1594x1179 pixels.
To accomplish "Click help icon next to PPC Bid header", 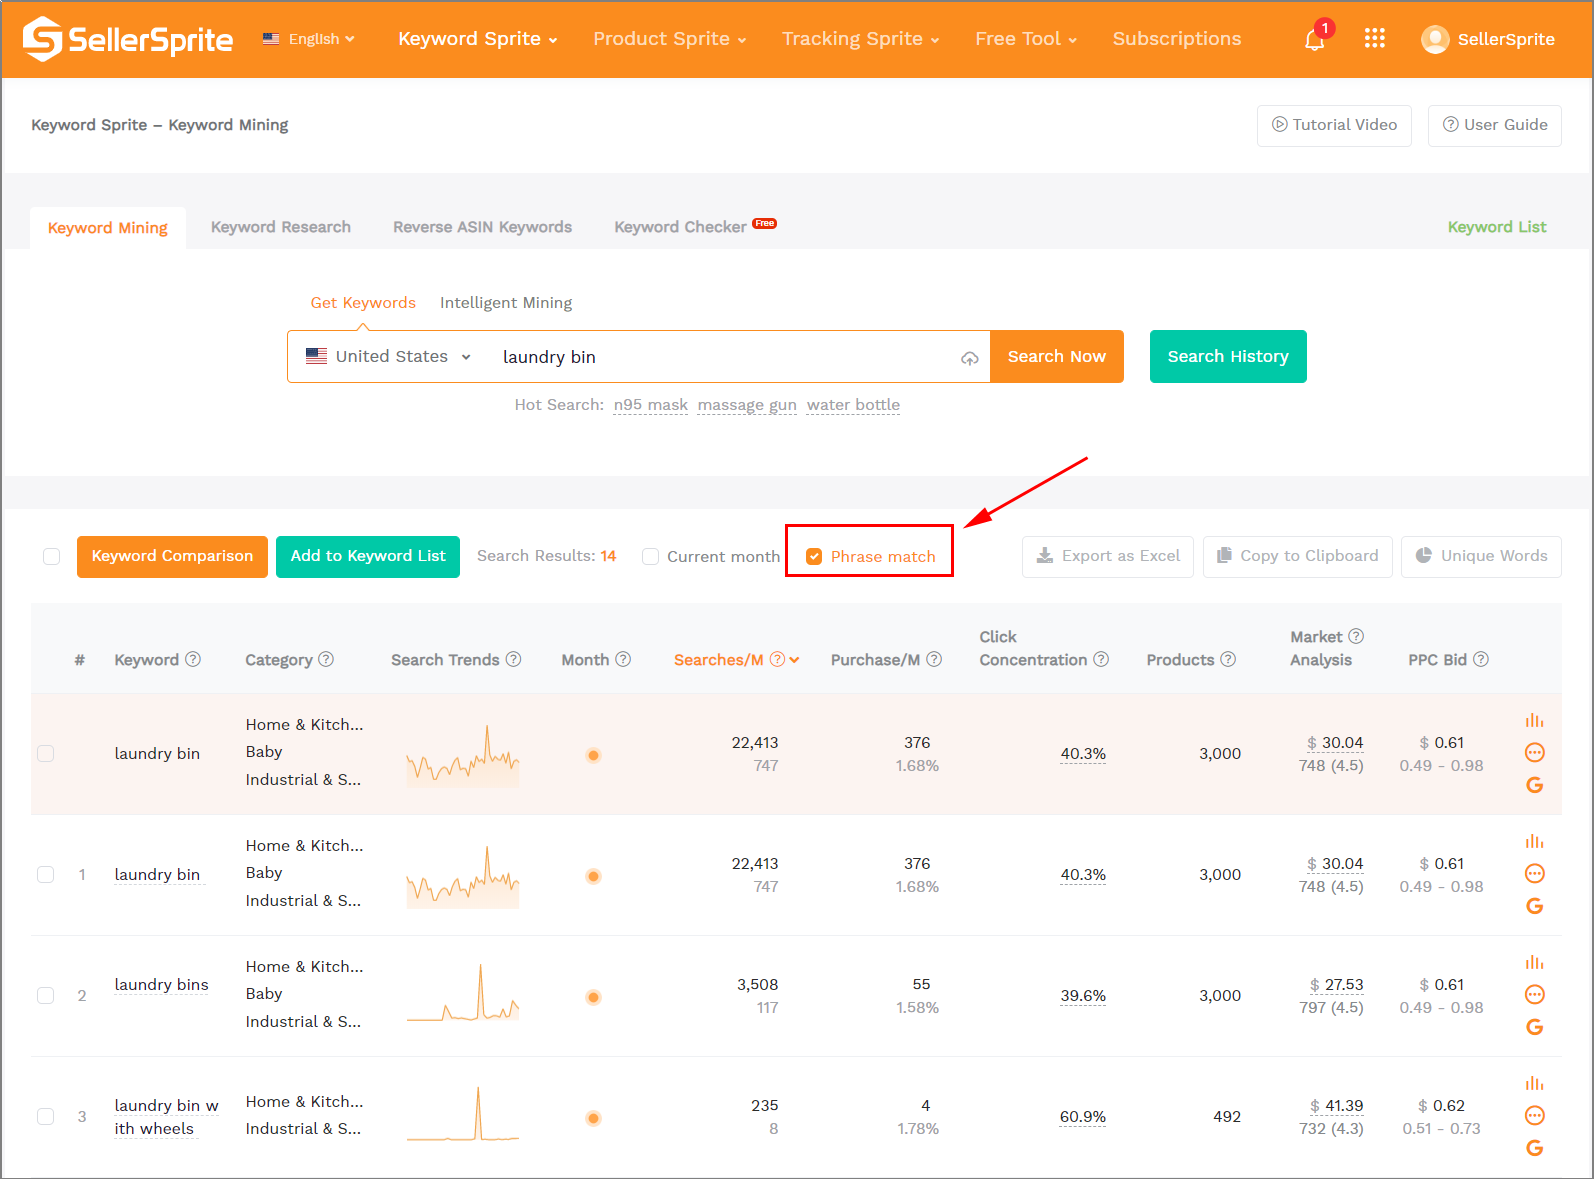I will (1481, 660).
